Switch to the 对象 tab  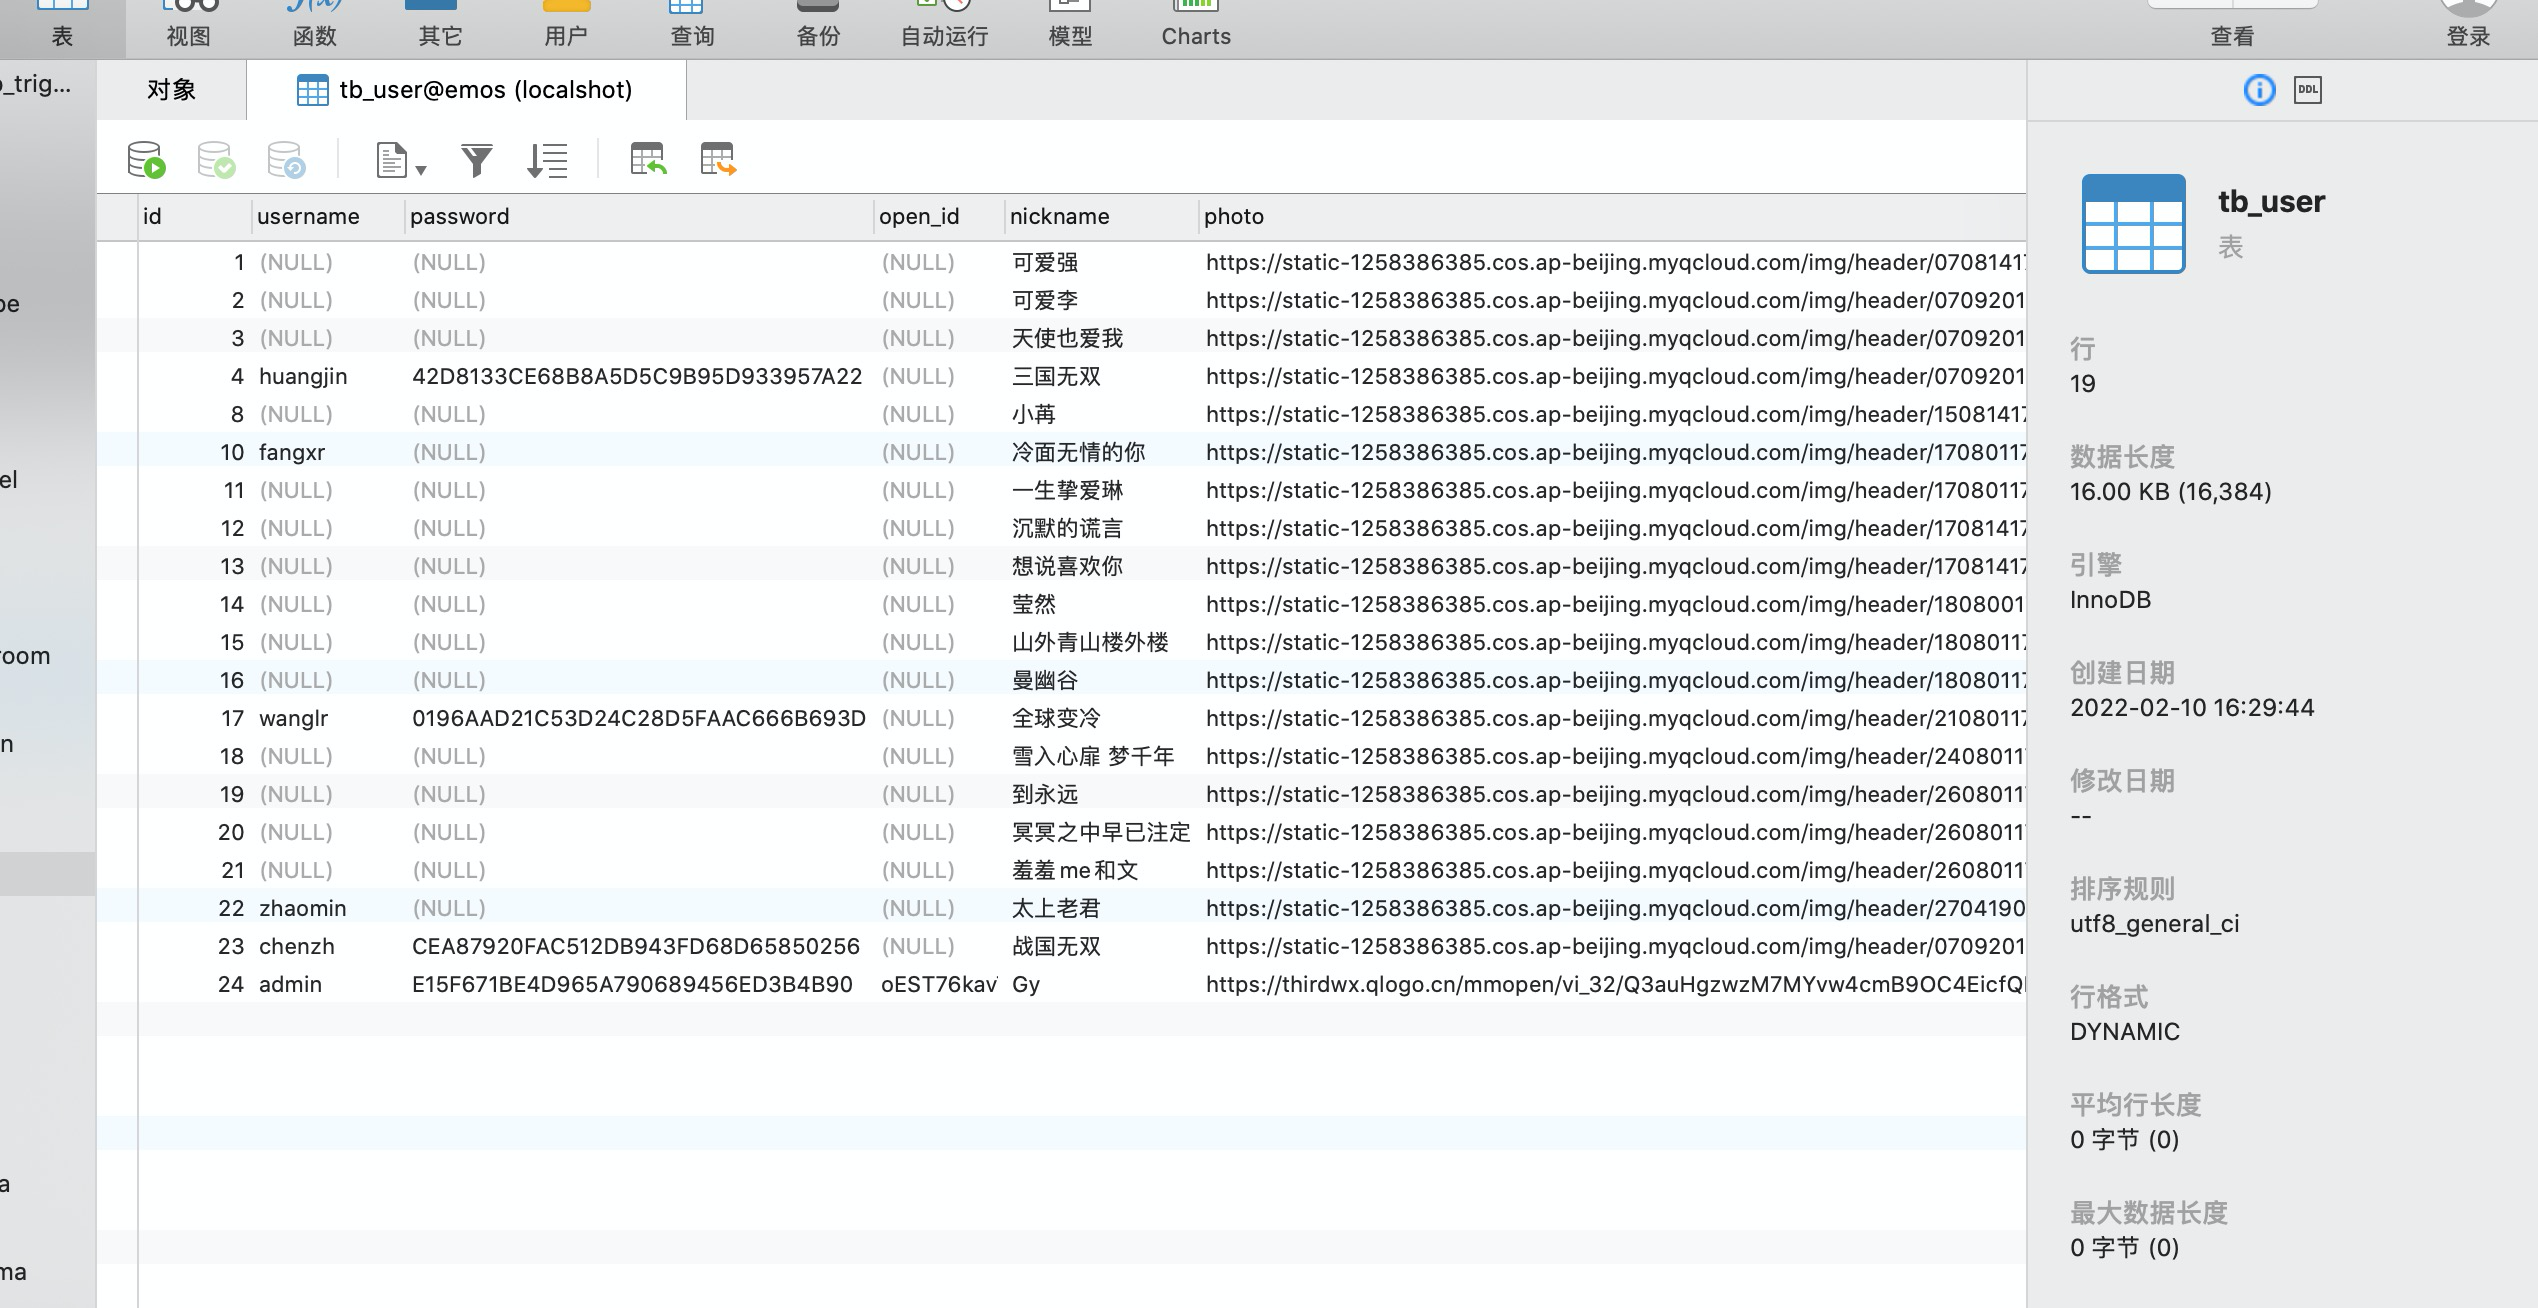[171, 90]
